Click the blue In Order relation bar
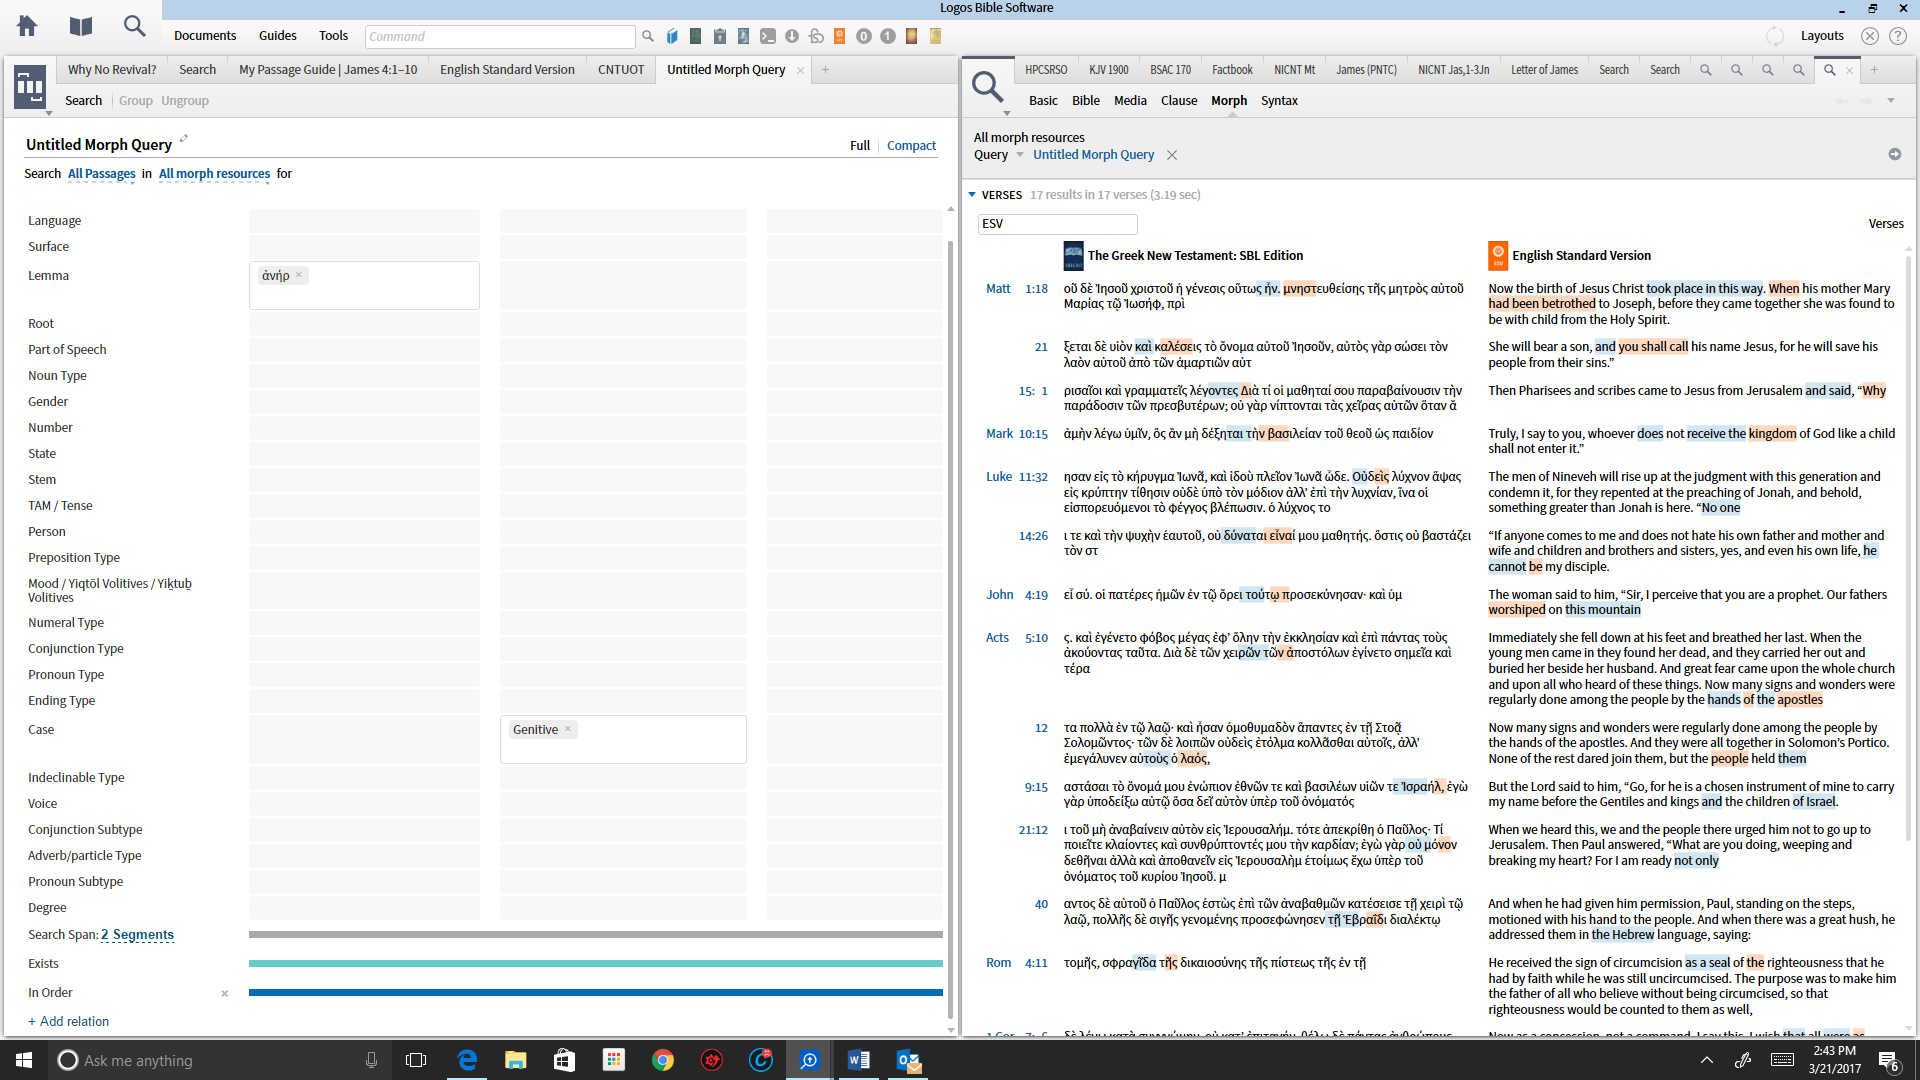Screen dimensions: 1920x1080 (595, 993)
